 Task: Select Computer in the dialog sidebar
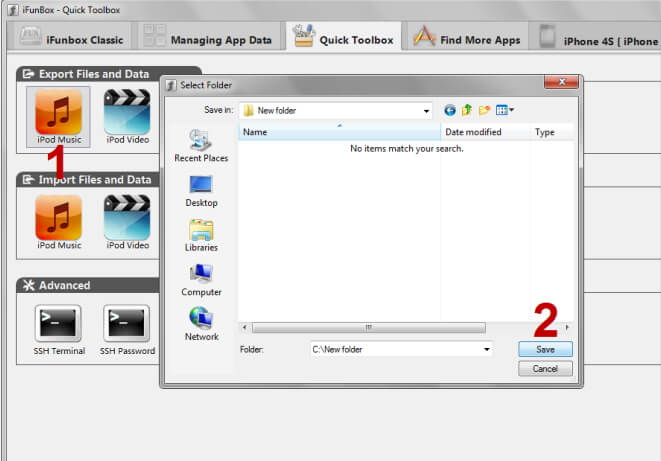201,280
